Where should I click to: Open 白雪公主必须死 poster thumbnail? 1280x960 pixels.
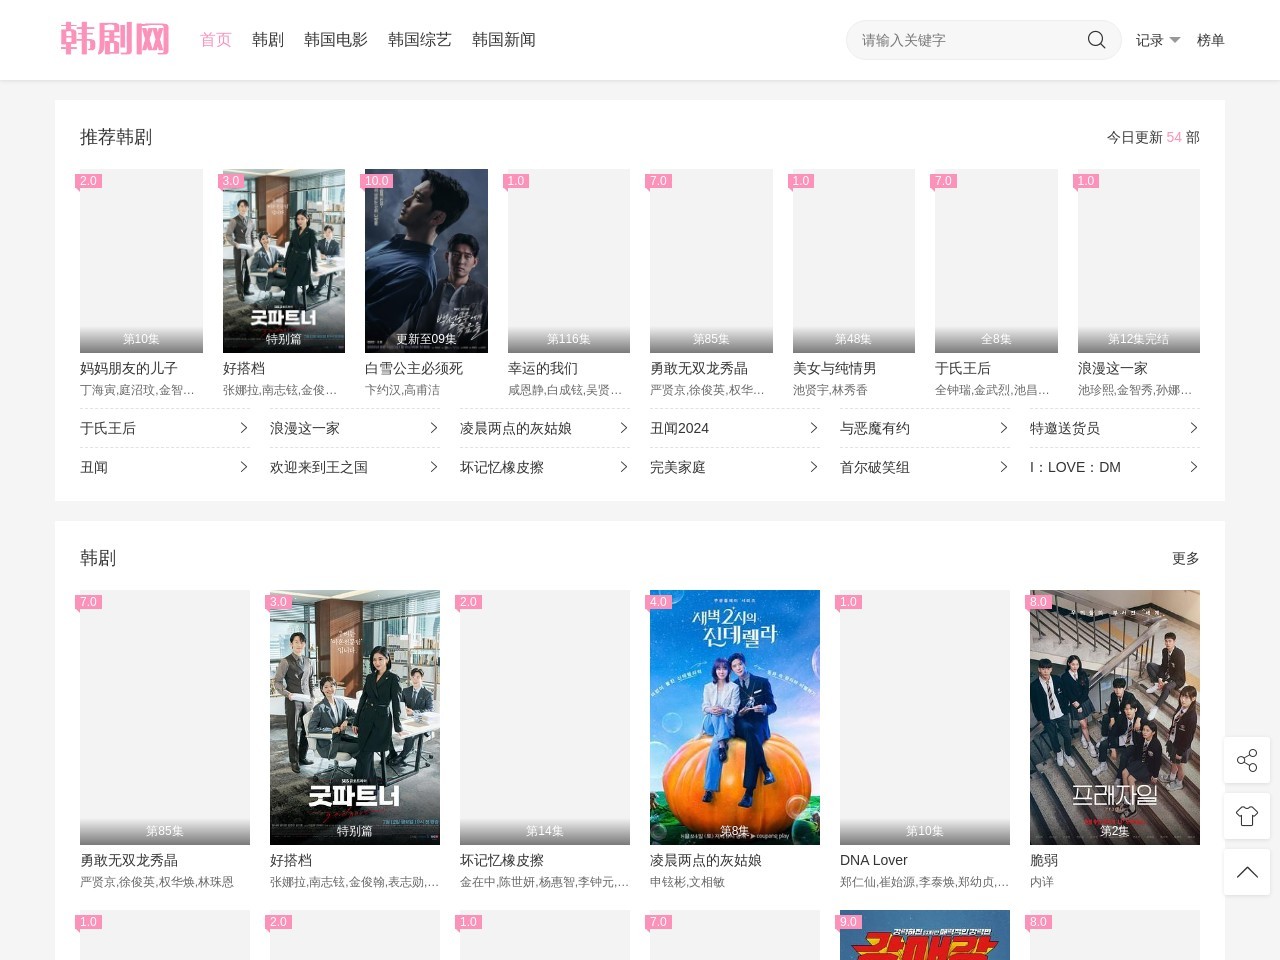point(426,261)
